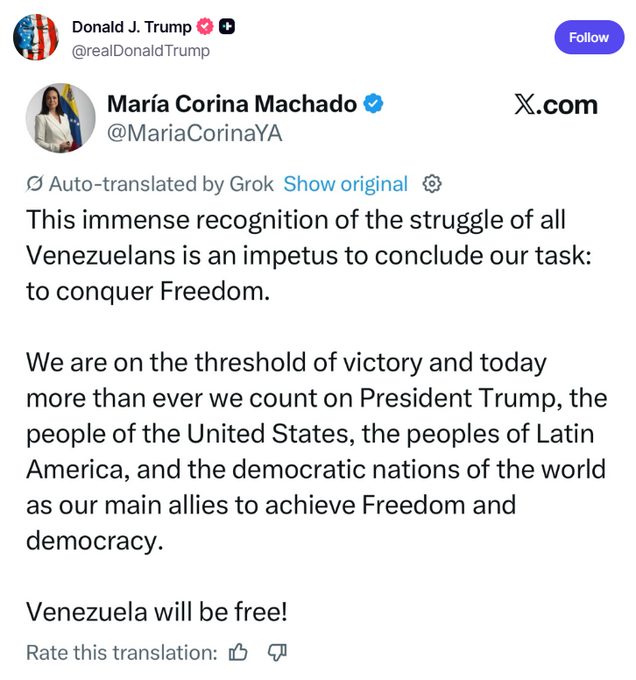The width and height of the screenshot is (636, 680).
Task: Click the Grok auto-translate icon
Action: [x=34, y=184]
